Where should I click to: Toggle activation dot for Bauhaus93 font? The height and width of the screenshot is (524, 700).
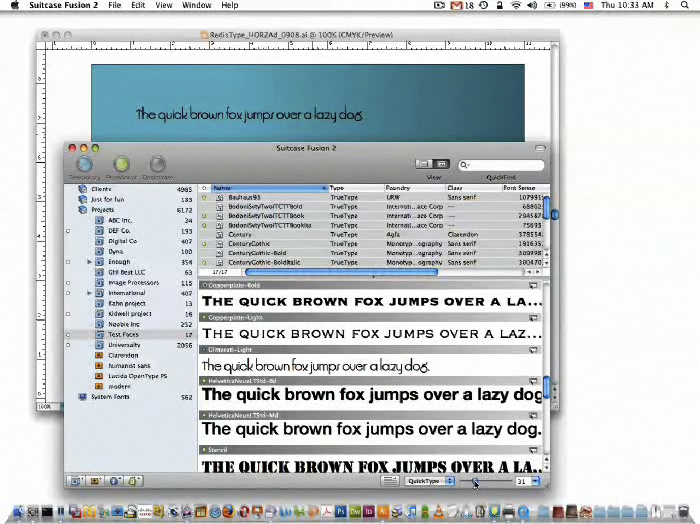204,197
